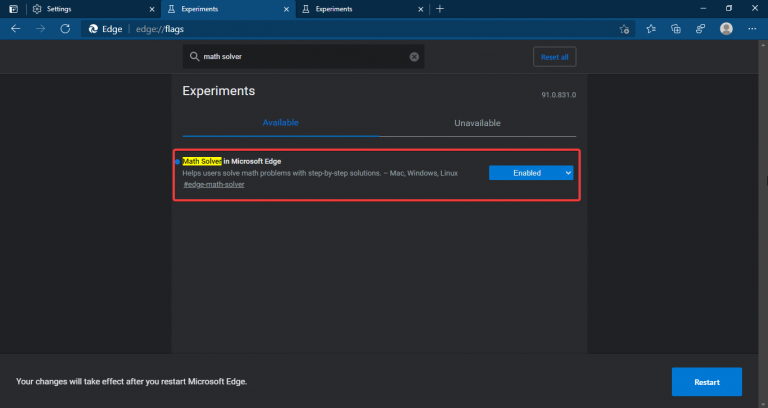
Task: Open the #edge-math-solver anchor link
Action: [x=214, y=185]
